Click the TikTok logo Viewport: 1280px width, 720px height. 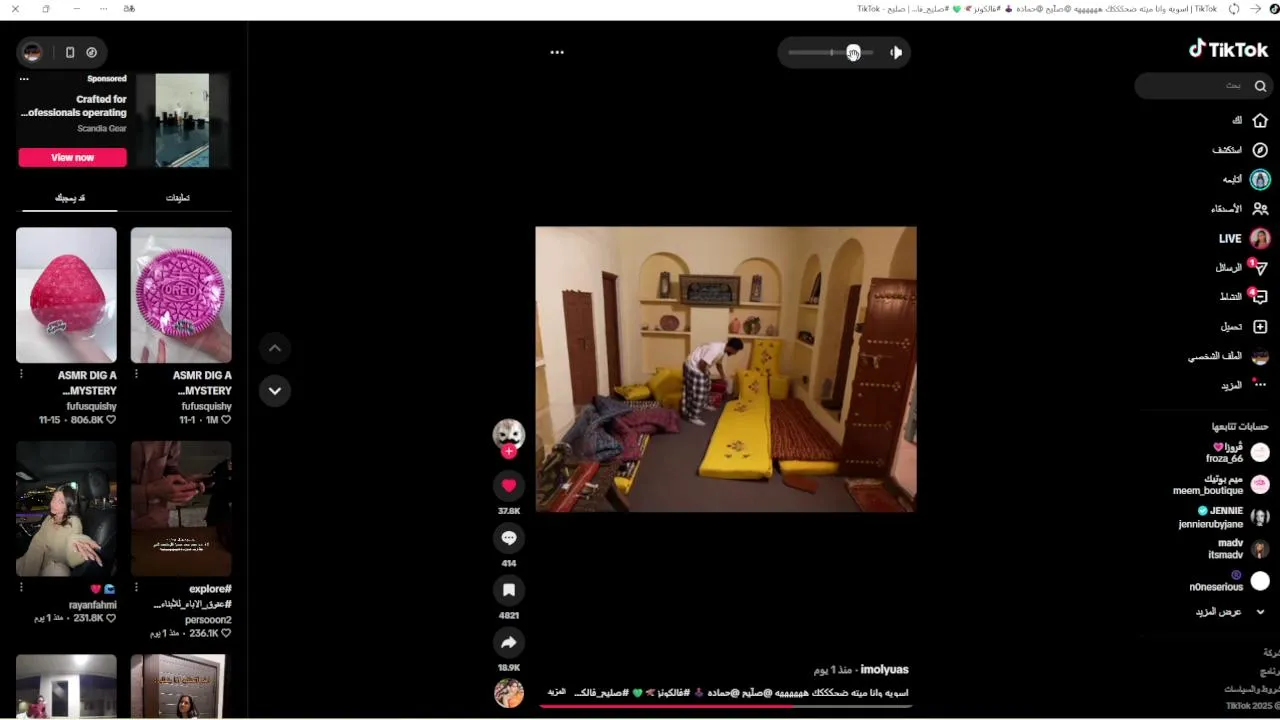click(1228, 49)
